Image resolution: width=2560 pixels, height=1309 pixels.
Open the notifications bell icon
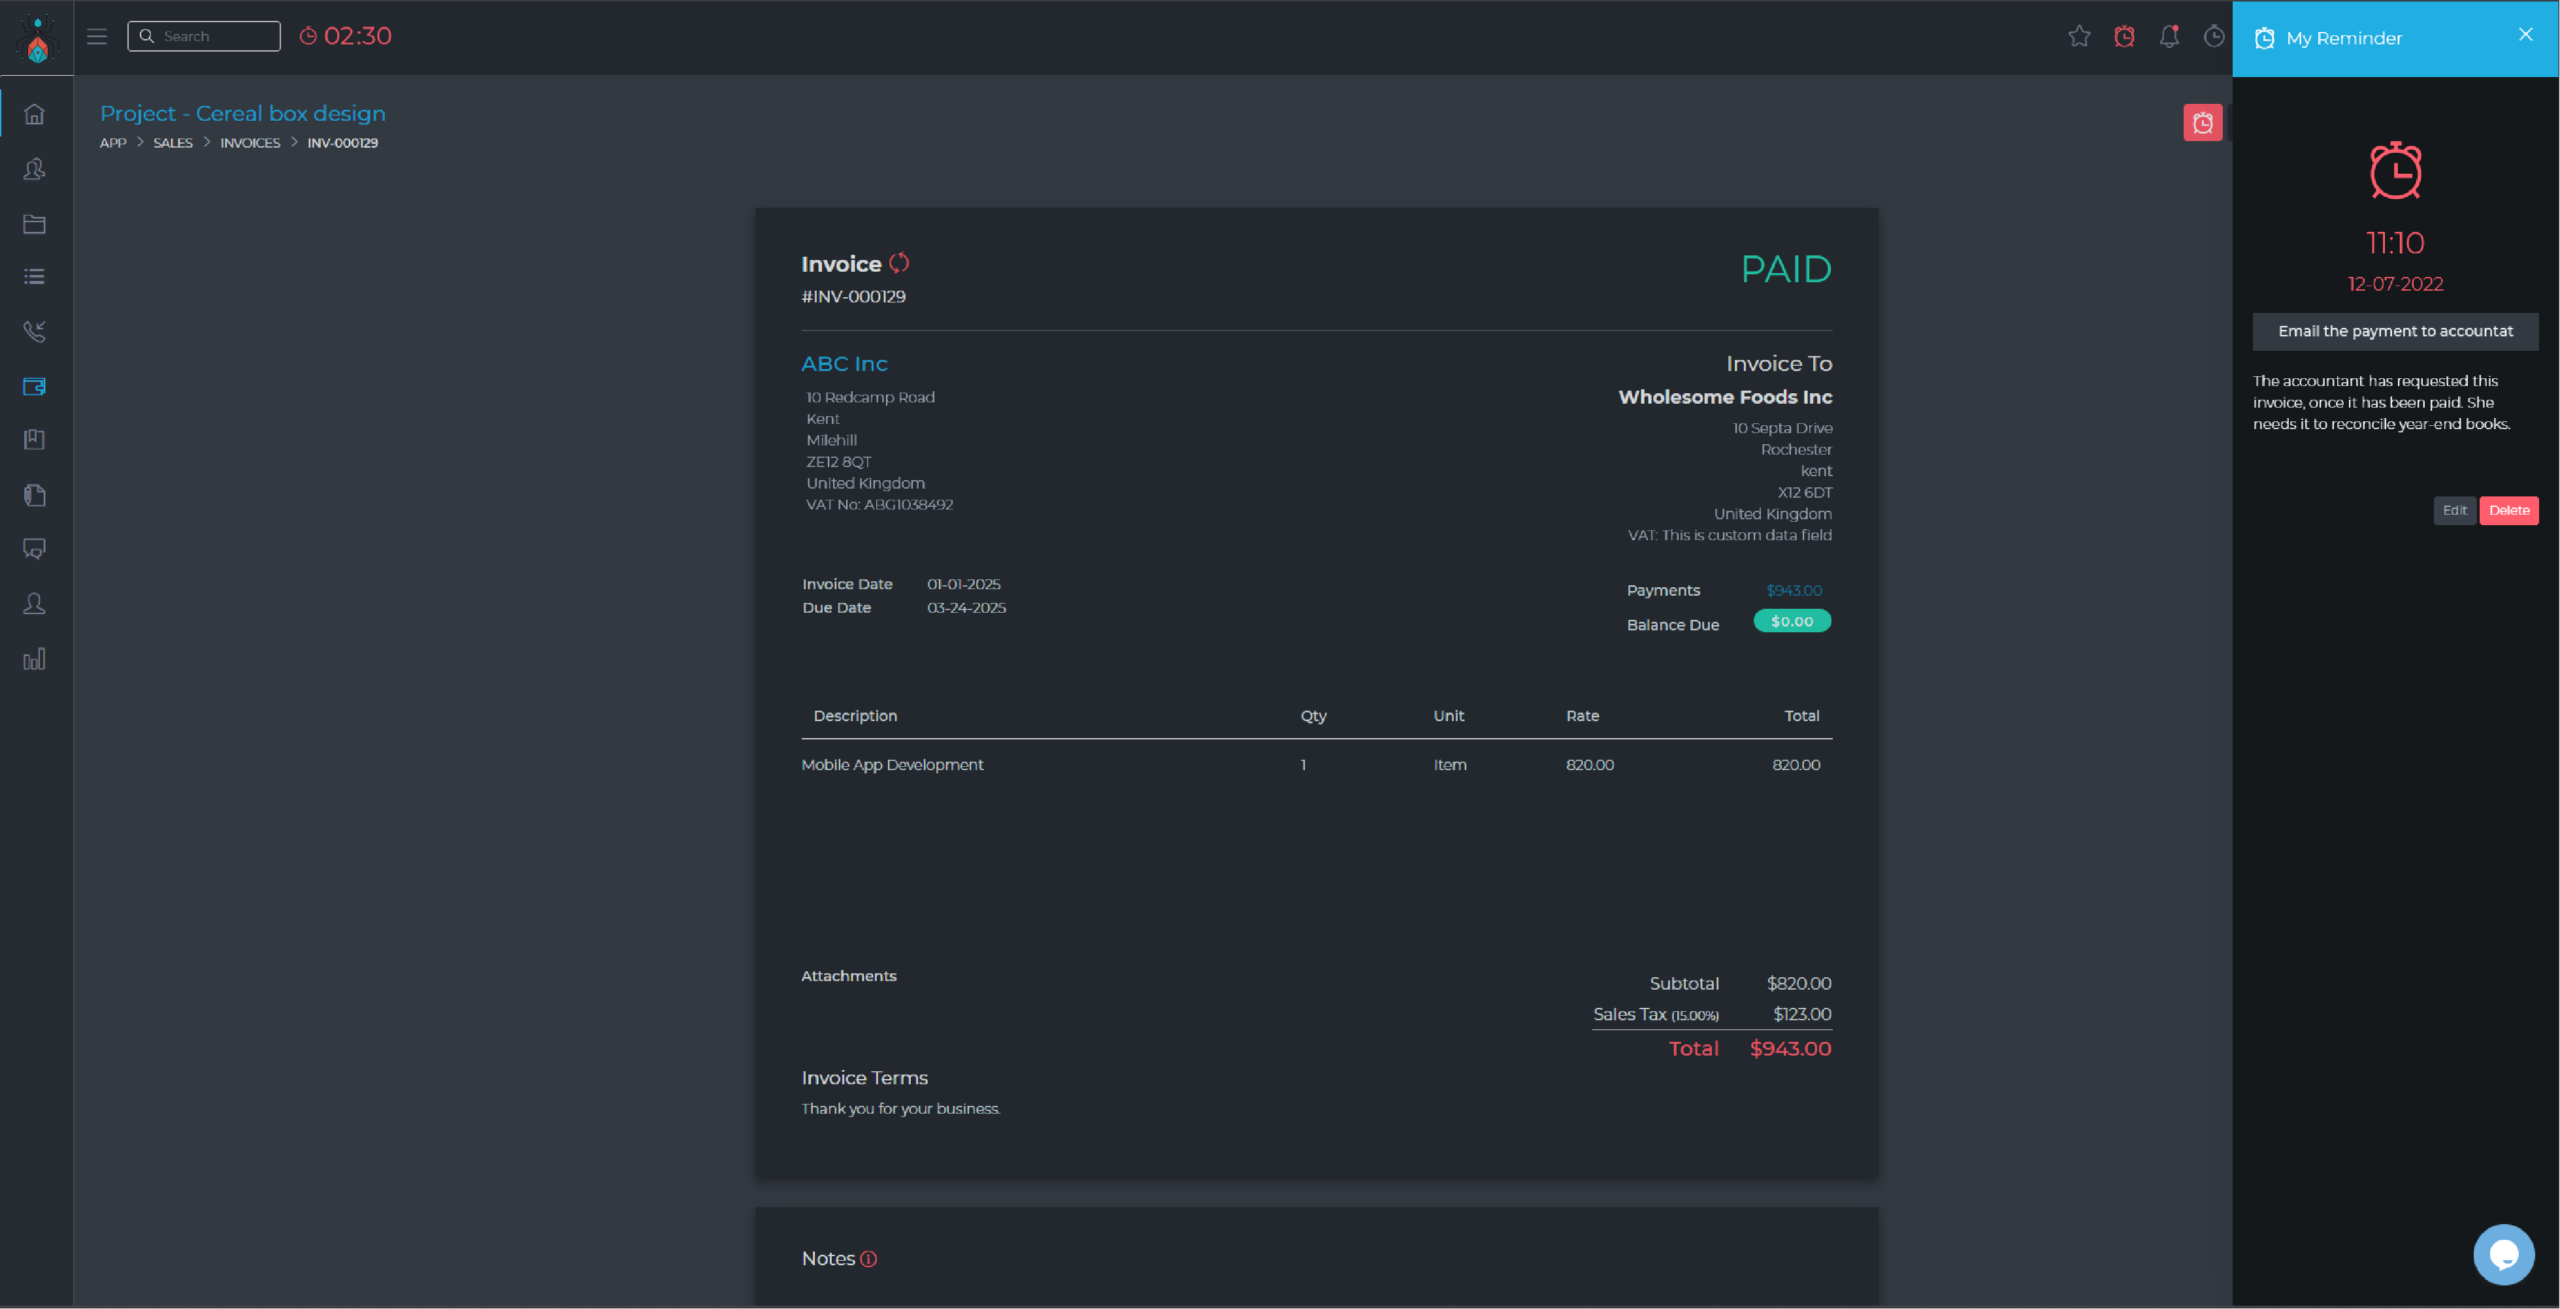2169,36
